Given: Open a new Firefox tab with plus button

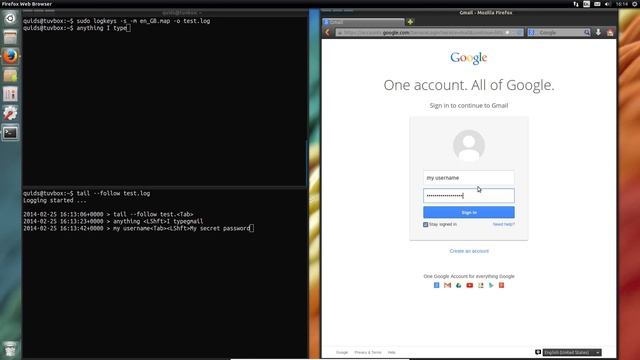Looking at the screenshot, I should pos(410,22).
